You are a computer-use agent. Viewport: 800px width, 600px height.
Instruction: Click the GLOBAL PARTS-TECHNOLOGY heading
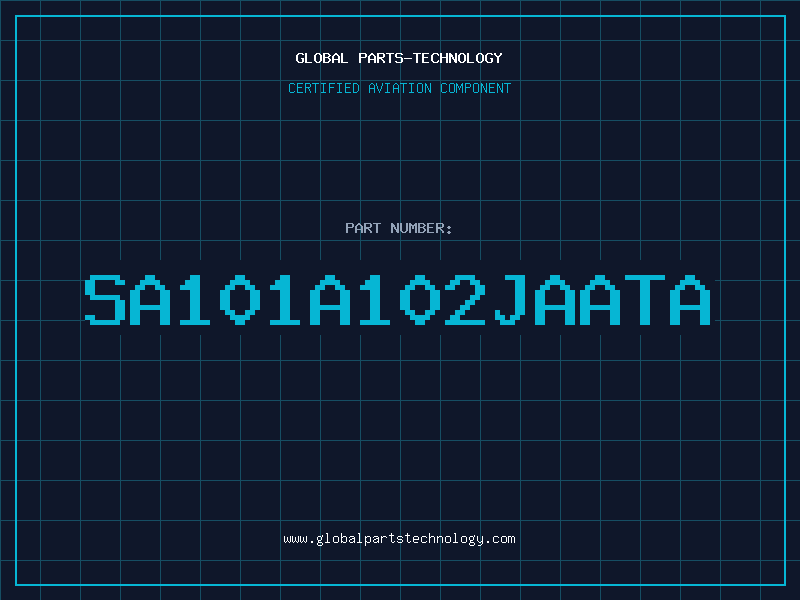click(399, 58)
